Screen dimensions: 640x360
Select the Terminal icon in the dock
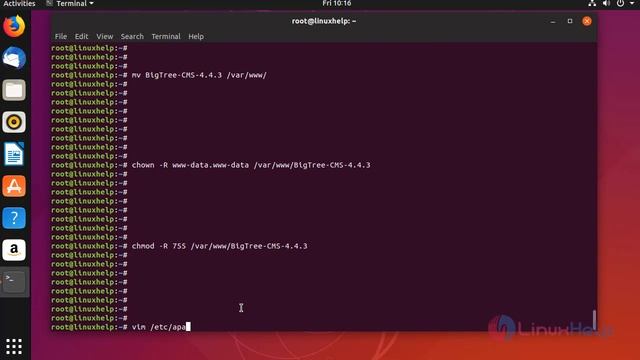[x=14, y=282]
